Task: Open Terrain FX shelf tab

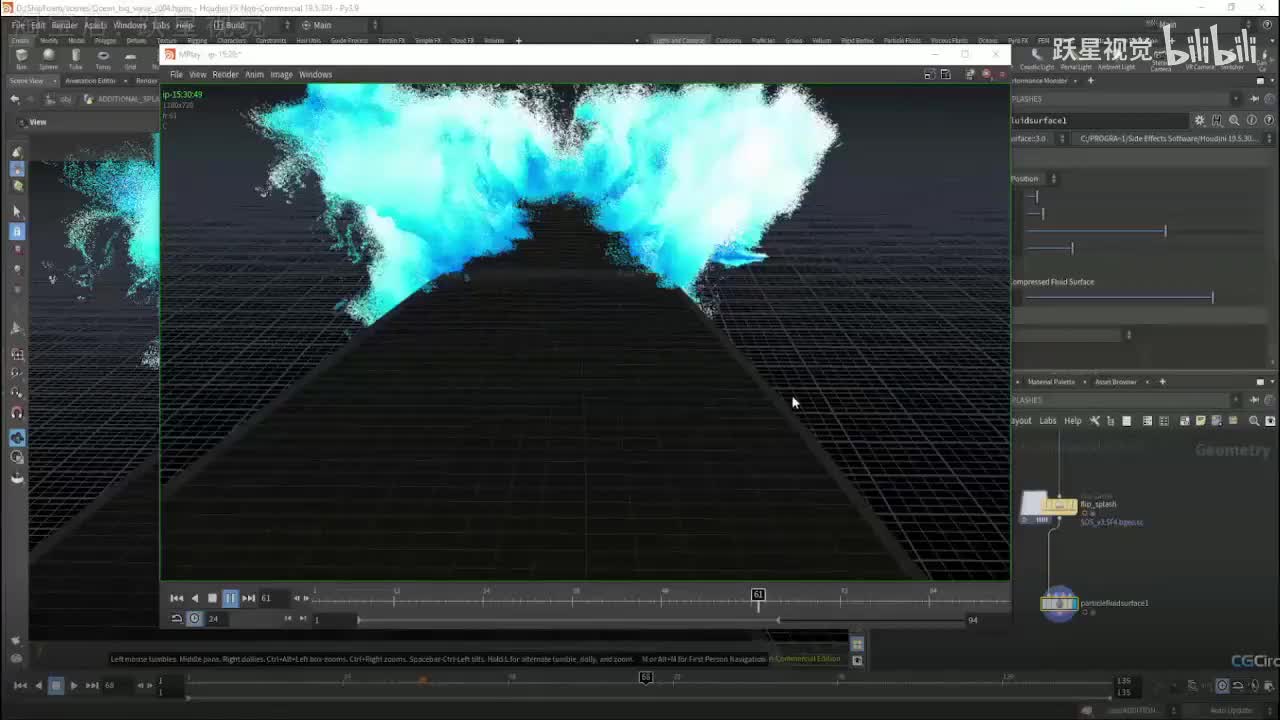Action: tap(391, 41)
